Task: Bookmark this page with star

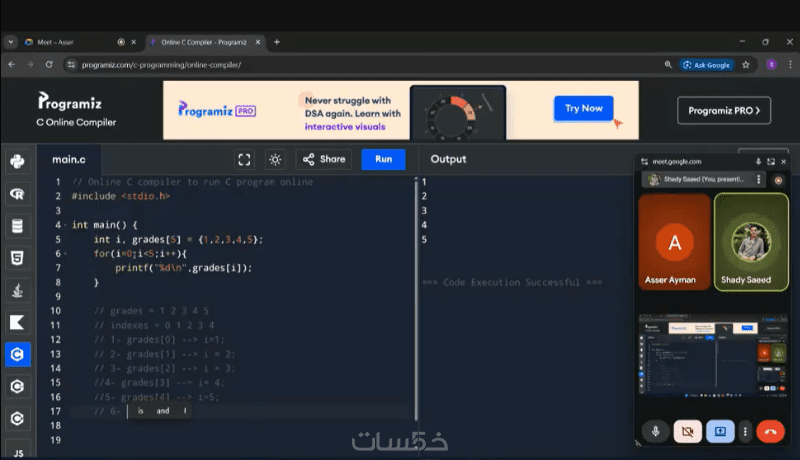Action: tap(746, 65)
